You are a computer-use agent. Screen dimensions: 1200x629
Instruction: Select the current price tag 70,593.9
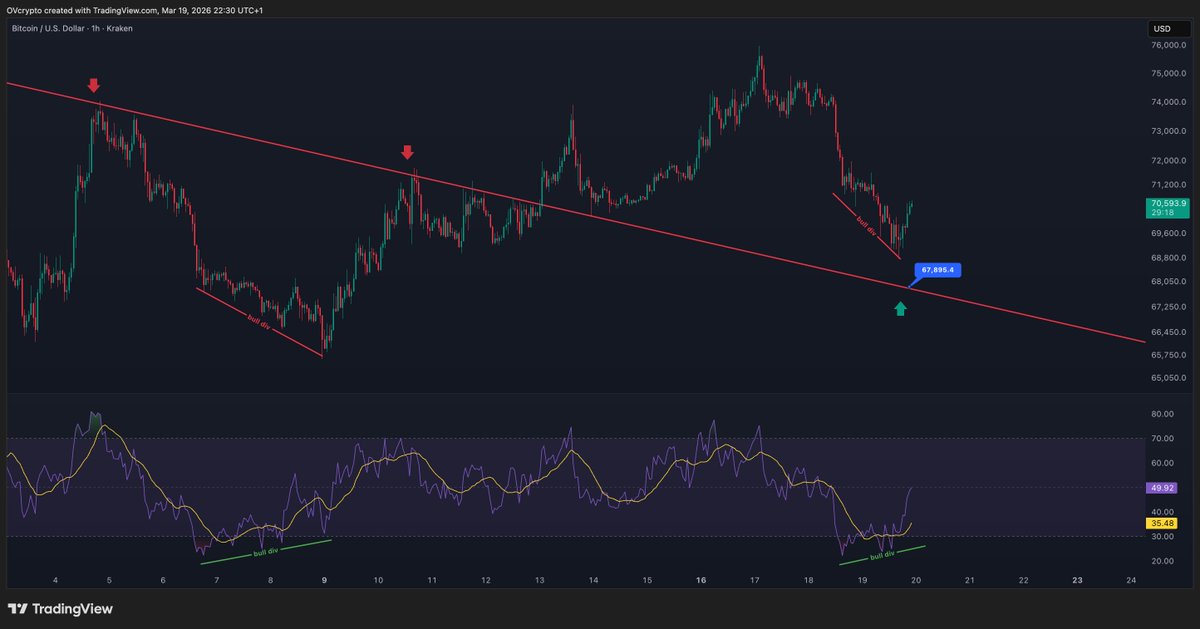[x=1168, y=208]
